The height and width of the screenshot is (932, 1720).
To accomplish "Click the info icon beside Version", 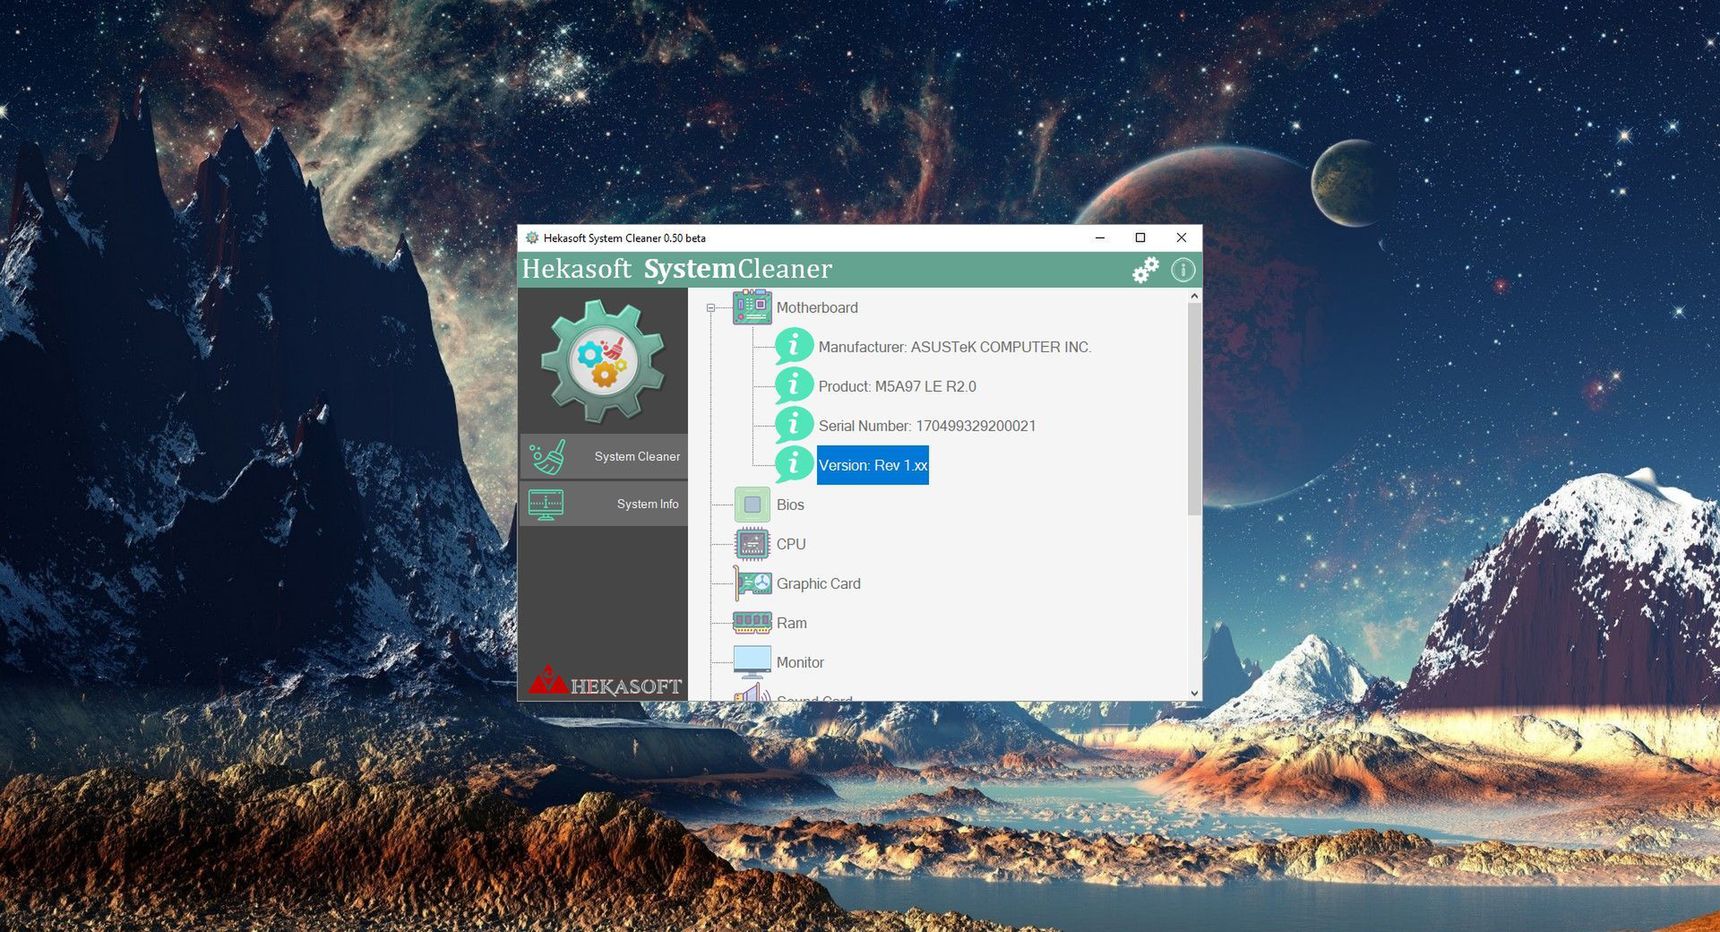I will (794, 464).
